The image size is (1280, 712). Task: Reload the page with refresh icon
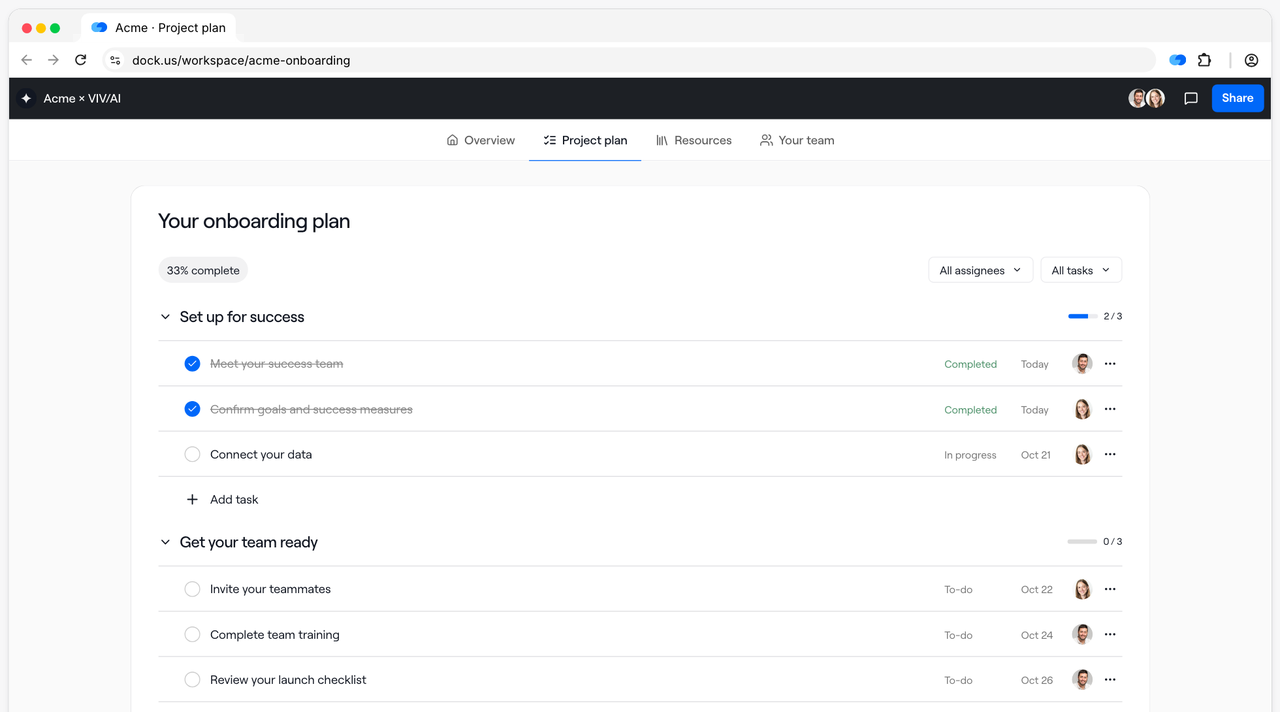point(81,60)
